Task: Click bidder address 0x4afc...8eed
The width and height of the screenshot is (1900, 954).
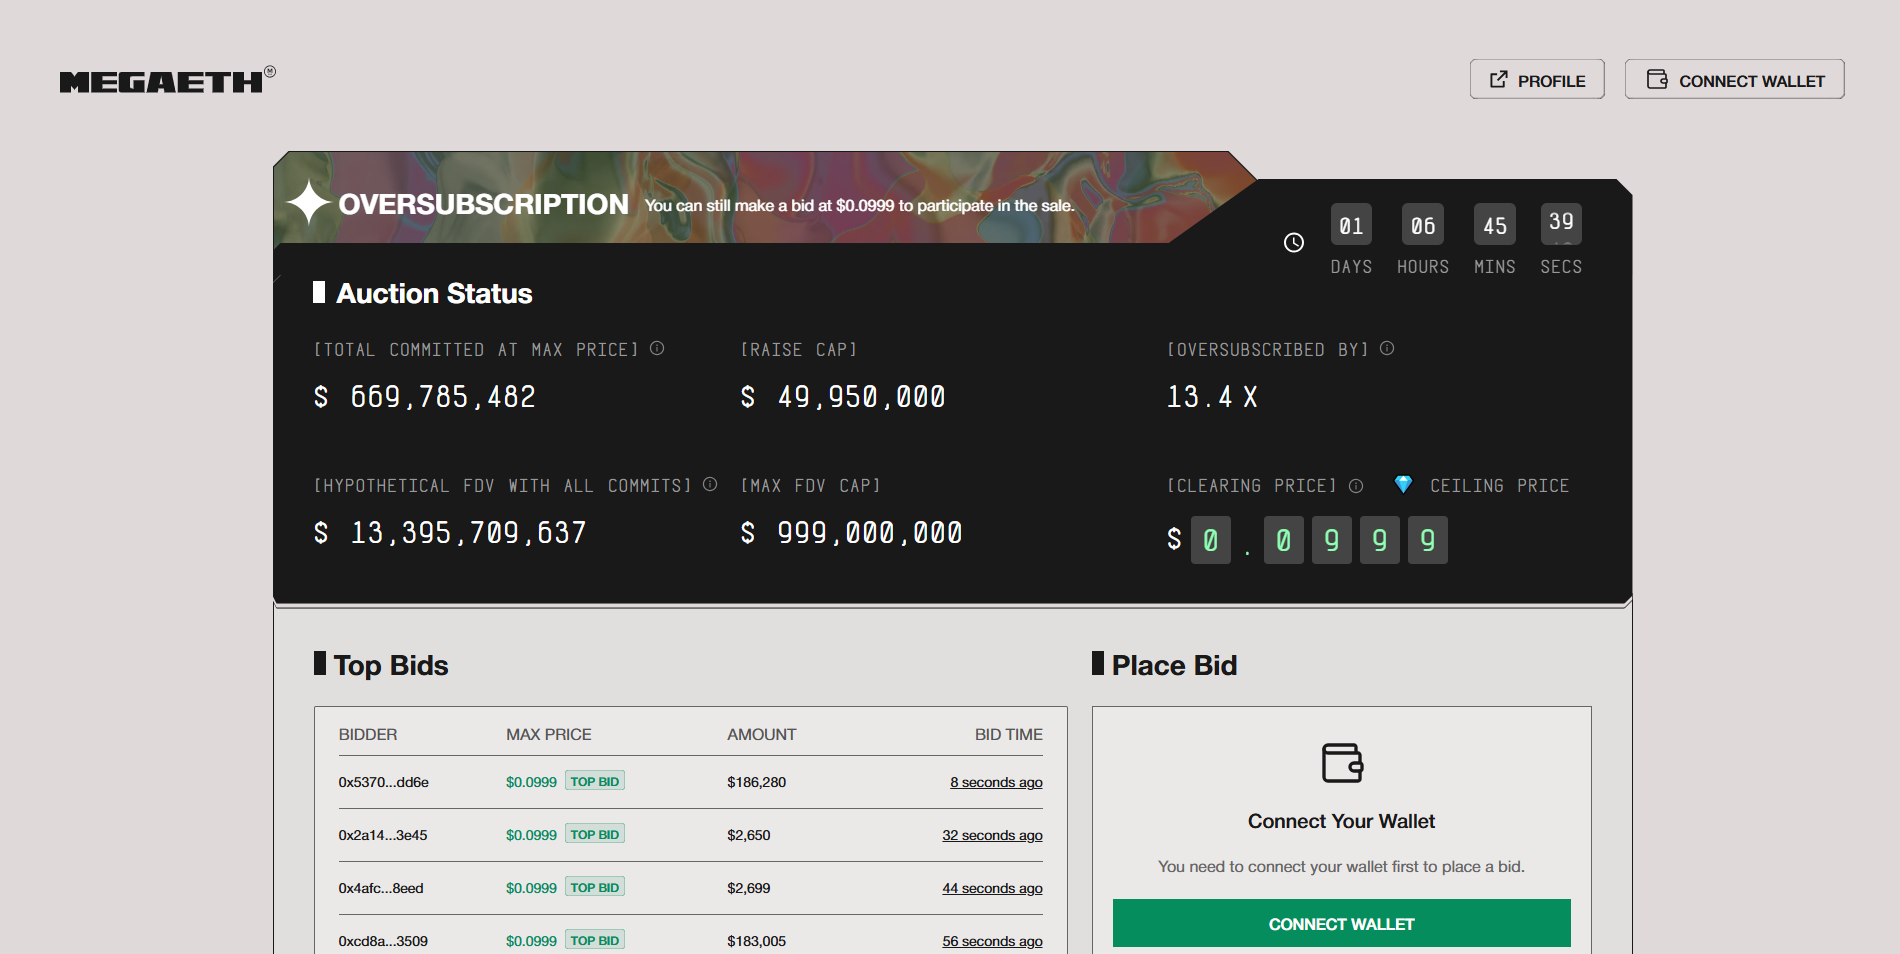Action: [381, 888]
